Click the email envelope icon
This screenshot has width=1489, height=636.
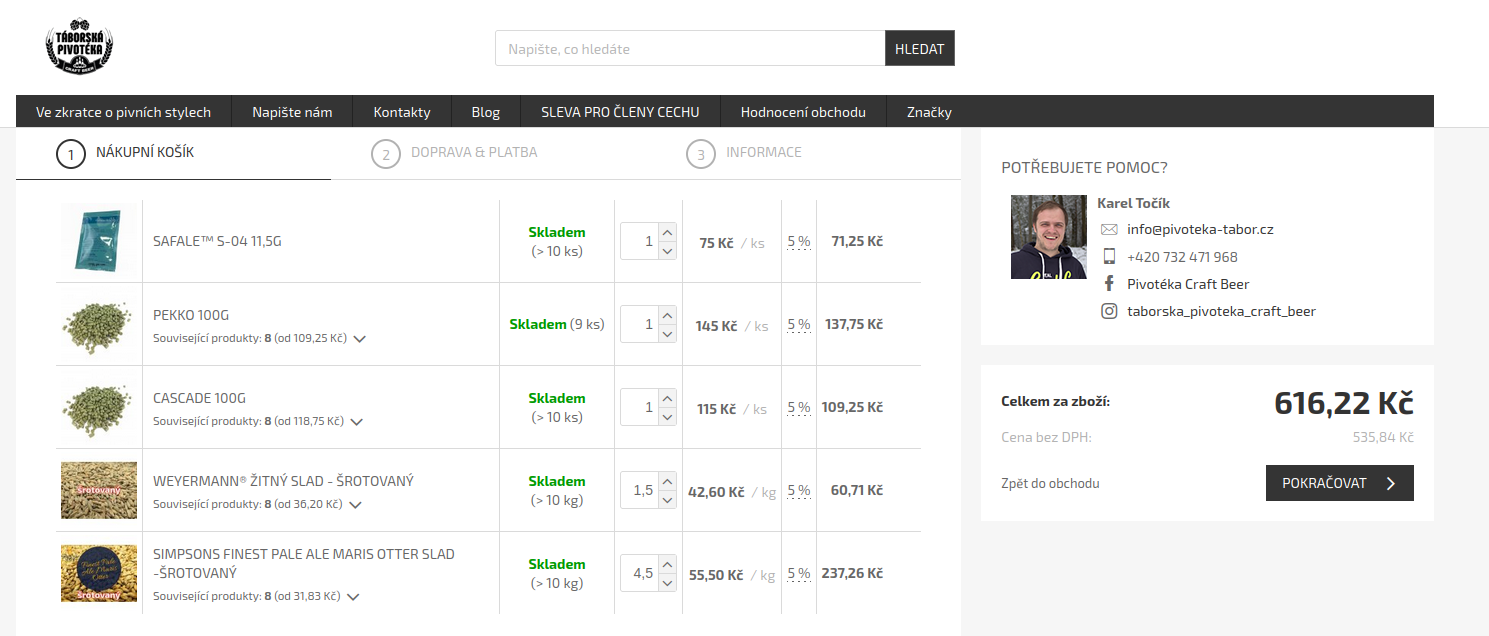click(x=1109, y=229)
